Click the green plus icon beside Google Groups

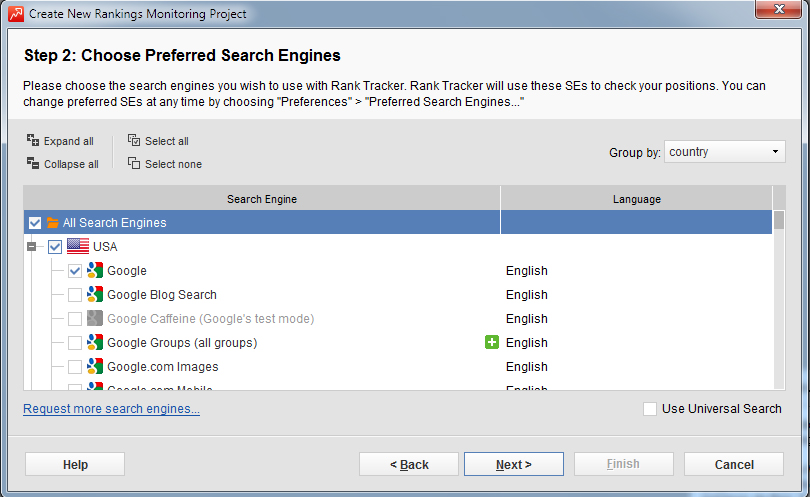pos(492,342)
